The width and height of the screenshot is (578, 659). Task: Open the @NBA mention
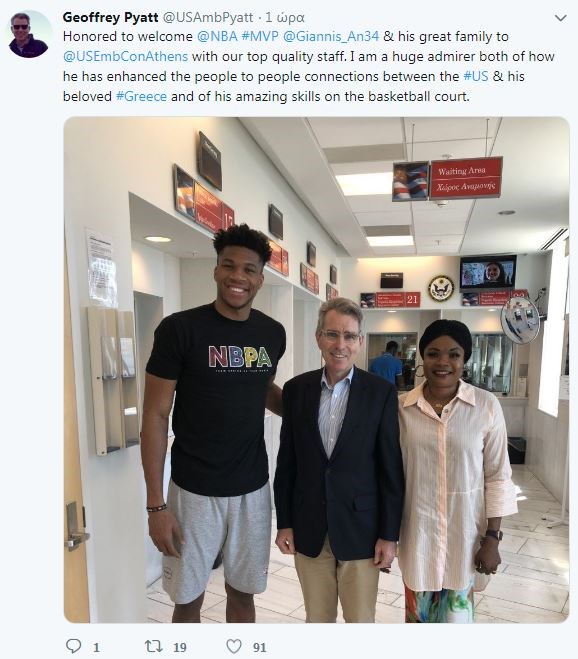pos(217,37)
